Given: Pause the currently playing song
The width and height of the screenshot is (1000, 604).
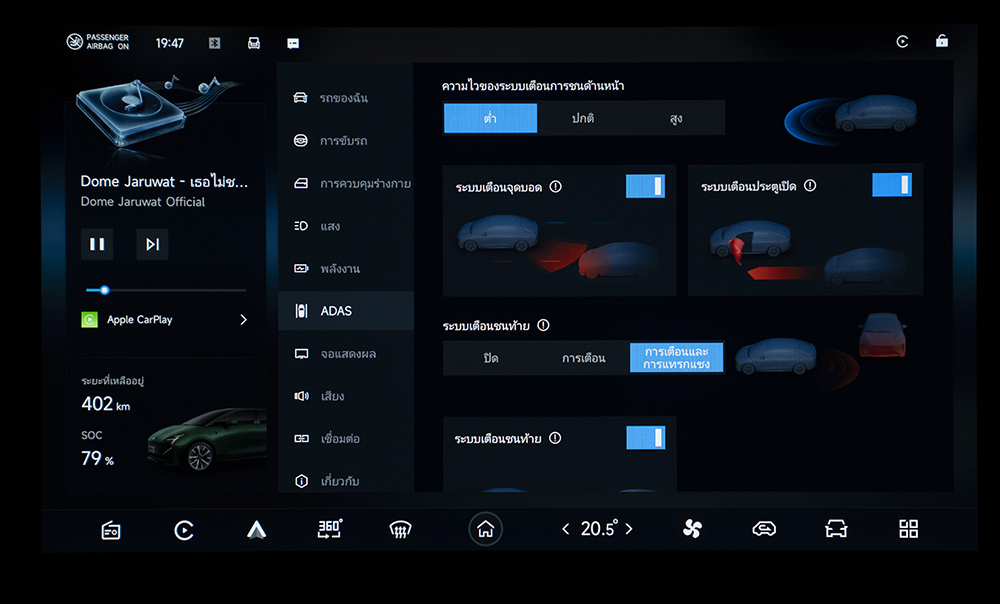Looking at the screenshot, I should [x=97, y=244].
